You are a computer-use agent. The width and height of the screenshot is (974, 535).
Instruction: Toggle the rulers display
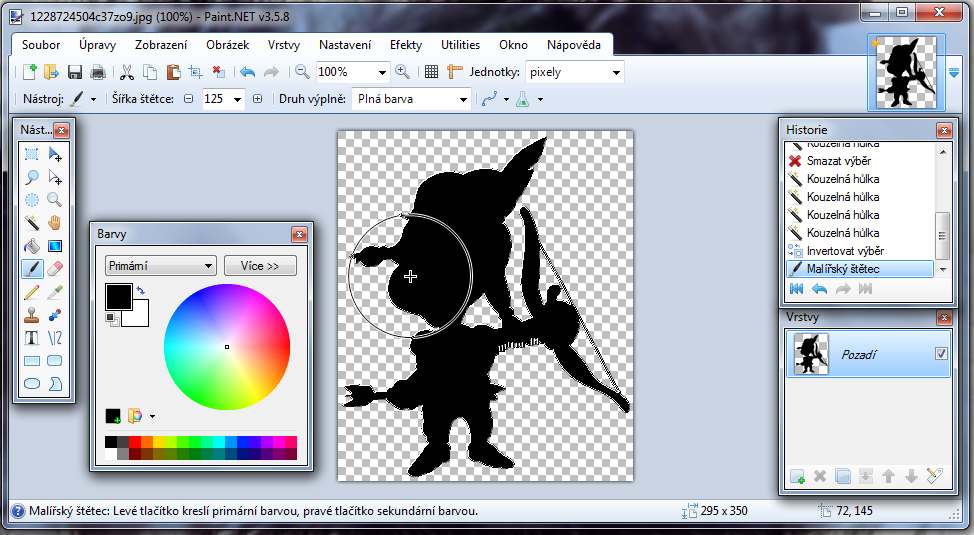pos(455,72)
